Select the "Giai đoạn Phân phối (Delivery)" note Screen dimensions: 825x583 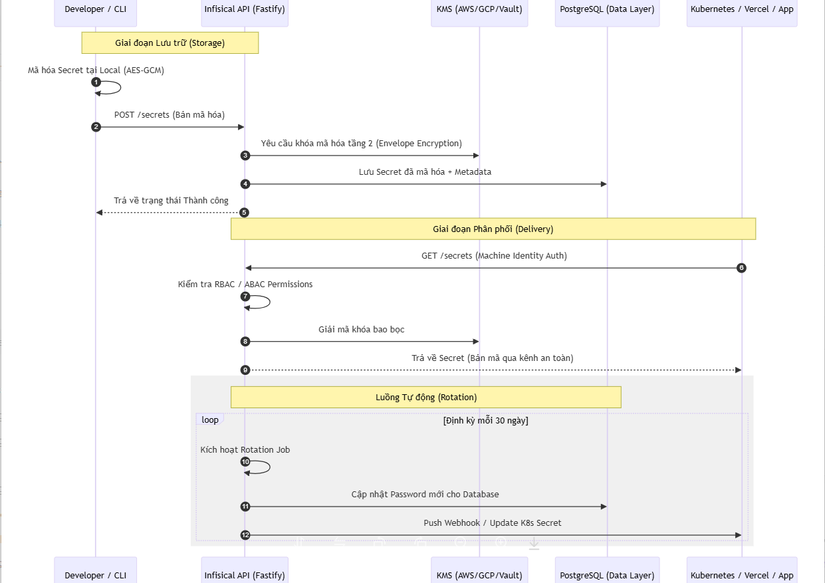click(493, 229)
